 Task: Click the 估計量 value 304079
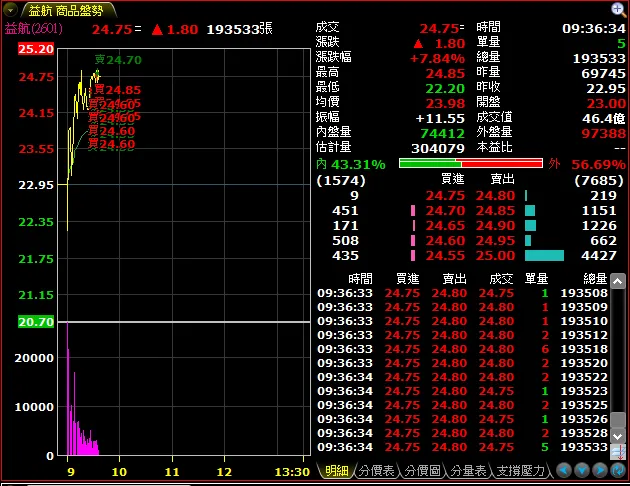pos(438,149)
